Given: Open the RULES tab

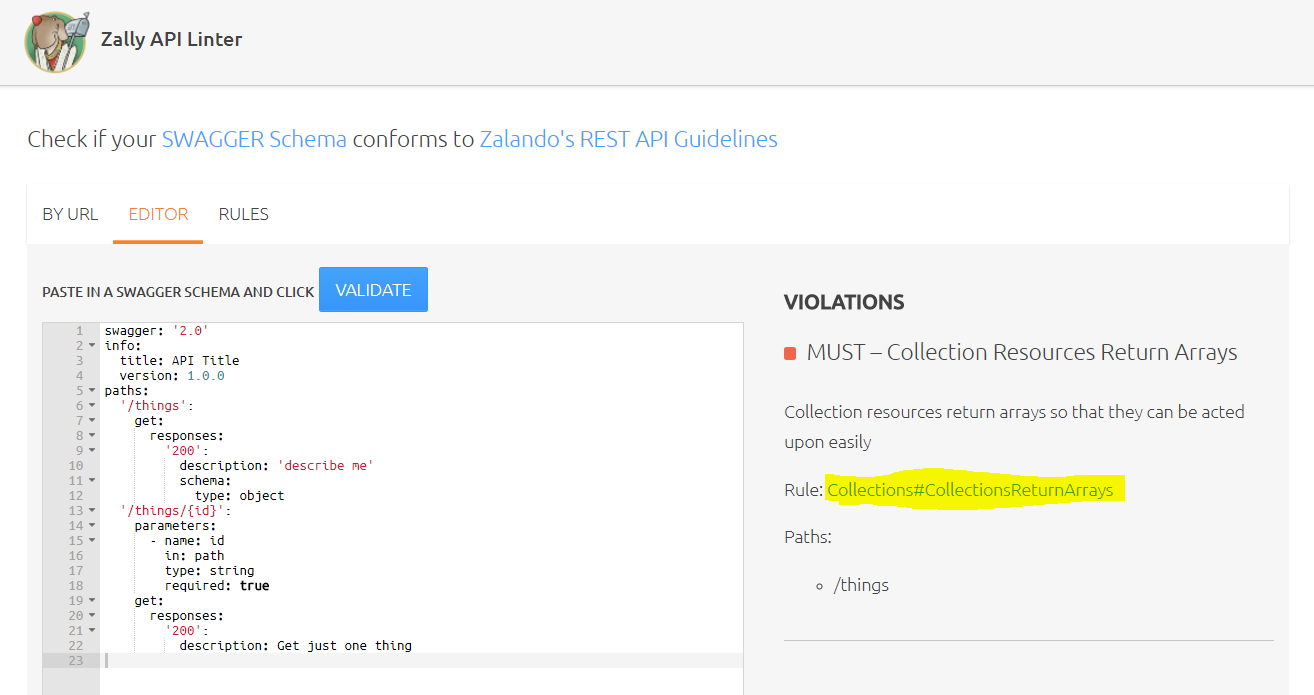Looking at the screenshot, I should point(243,213).
